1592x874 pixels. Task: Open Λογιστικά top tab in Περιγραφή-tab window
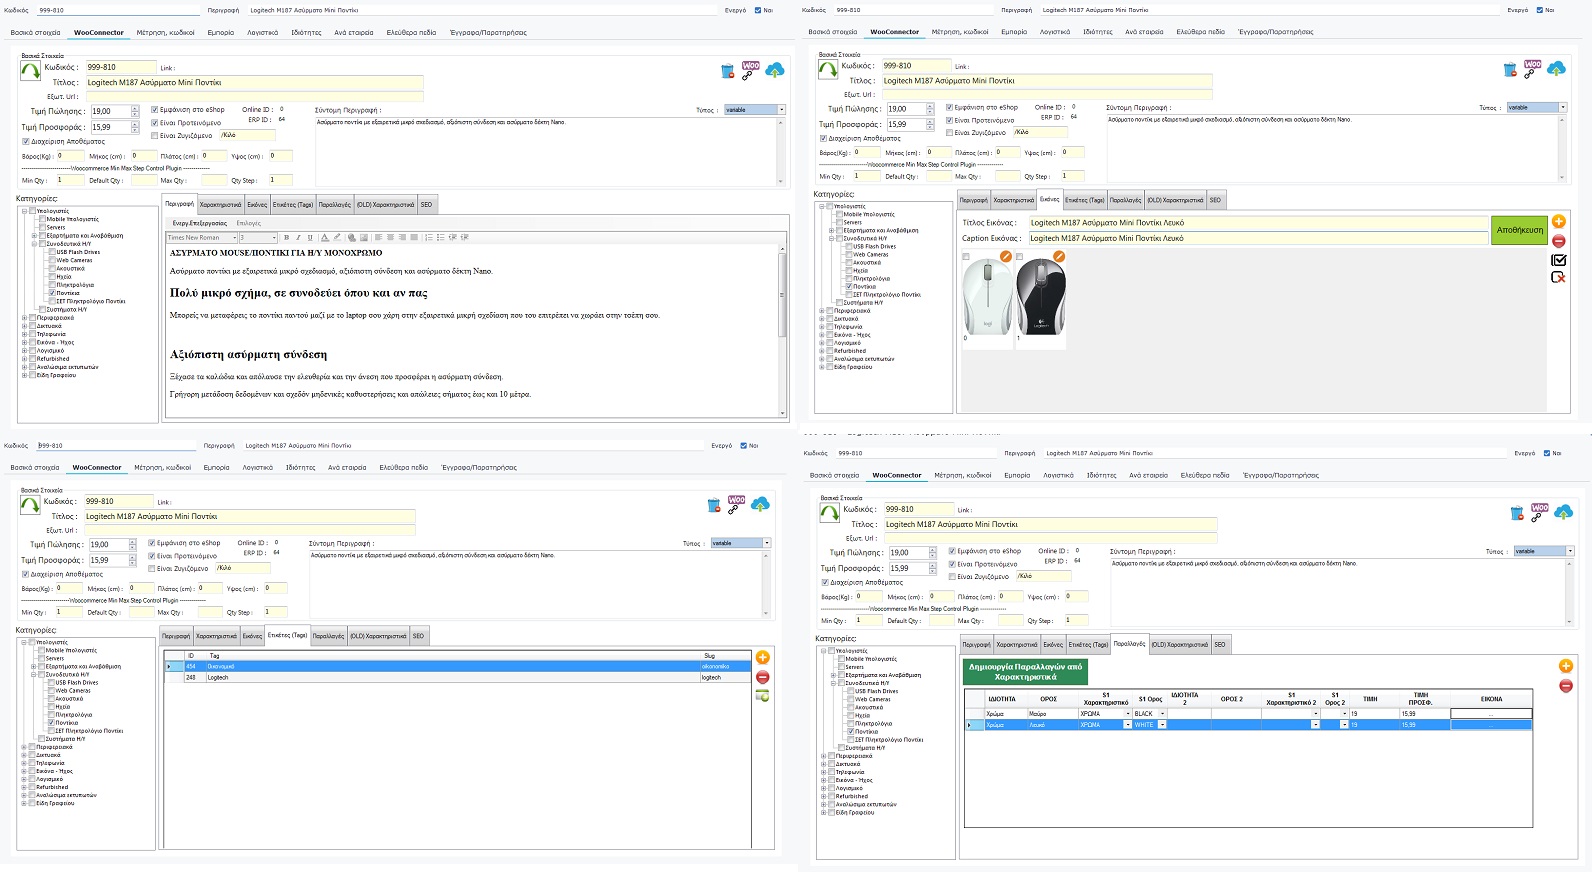click(x=263, y=33)
